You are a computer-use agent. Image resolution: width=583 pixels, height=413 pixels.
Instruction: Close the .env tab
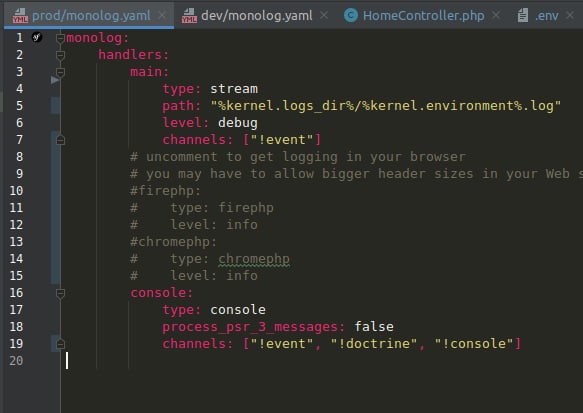click(570, 15)
